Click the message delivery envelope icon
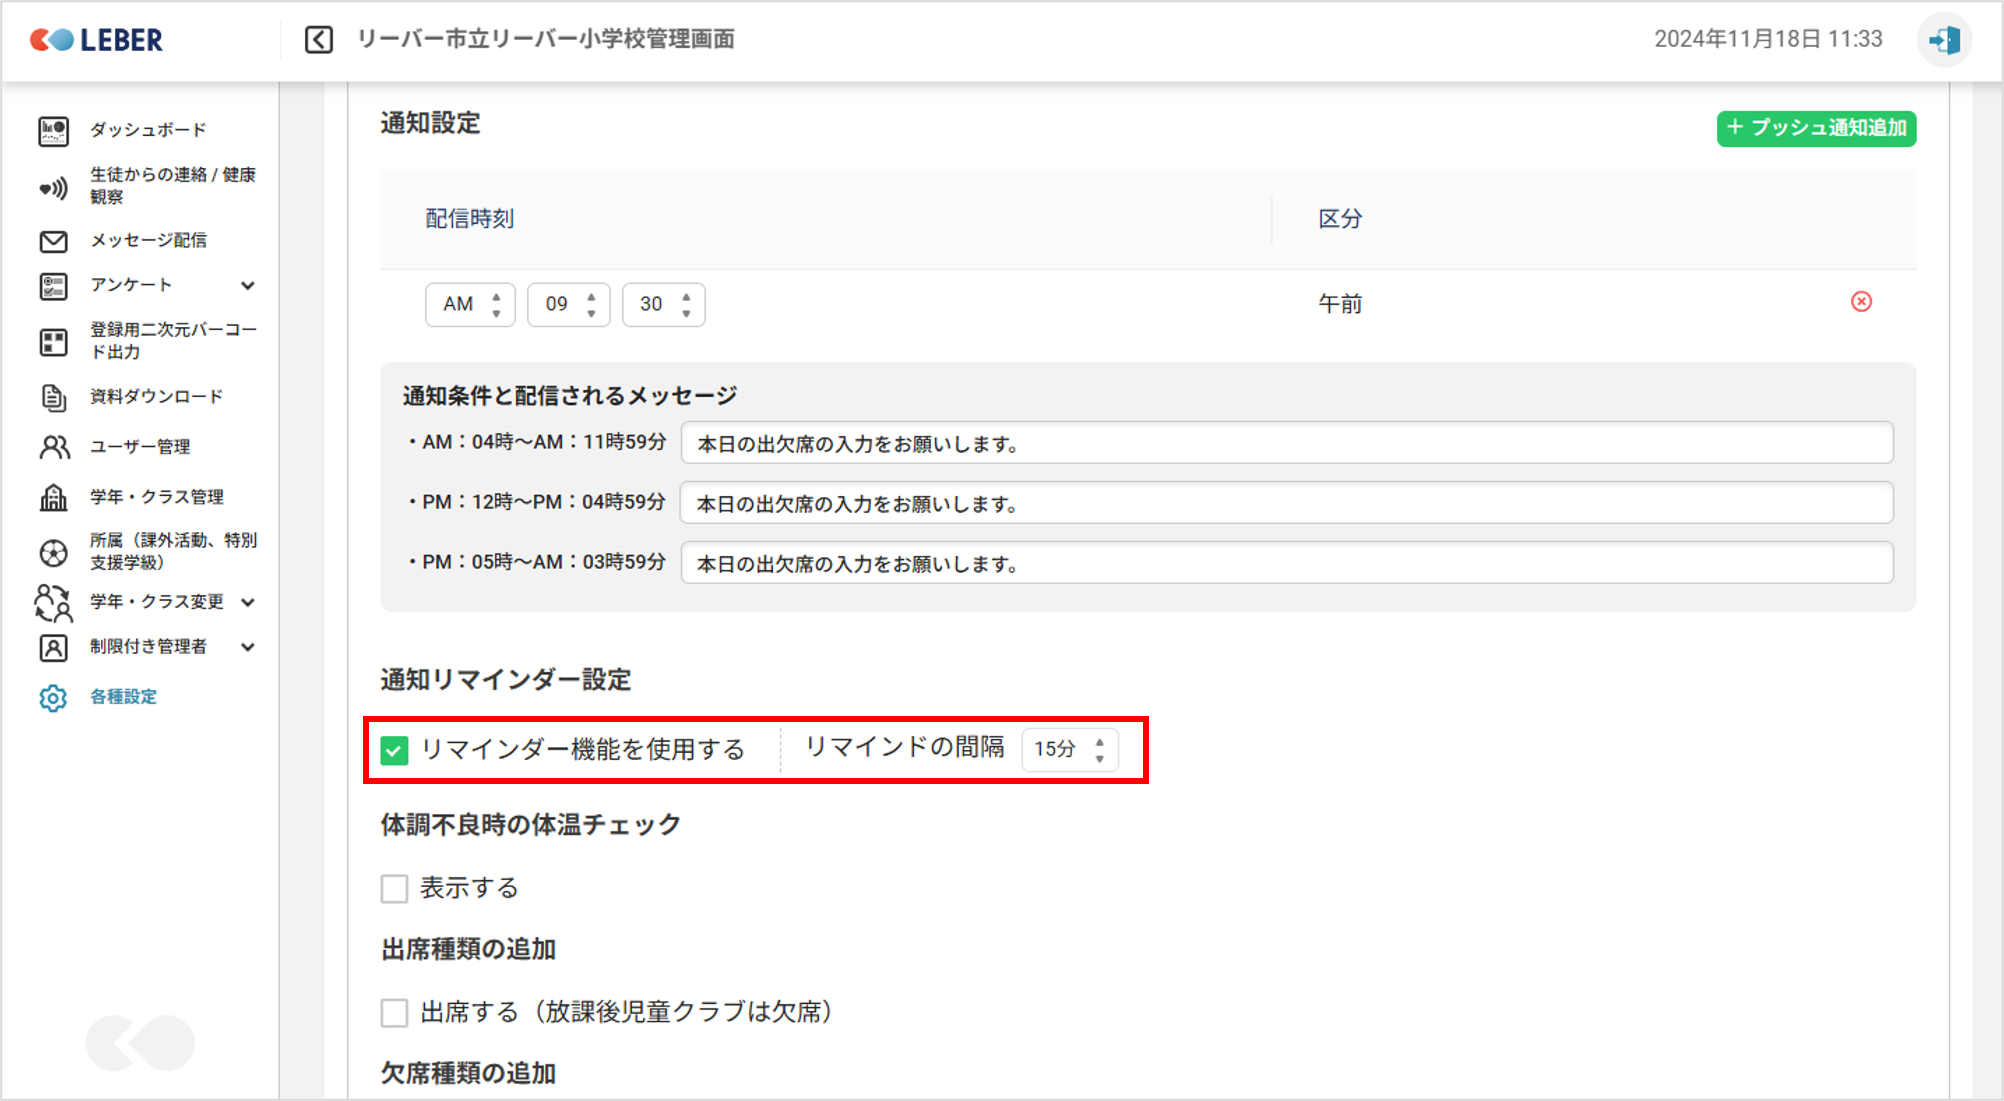This screenshot has height=1101, width=2004. [53, 241]
